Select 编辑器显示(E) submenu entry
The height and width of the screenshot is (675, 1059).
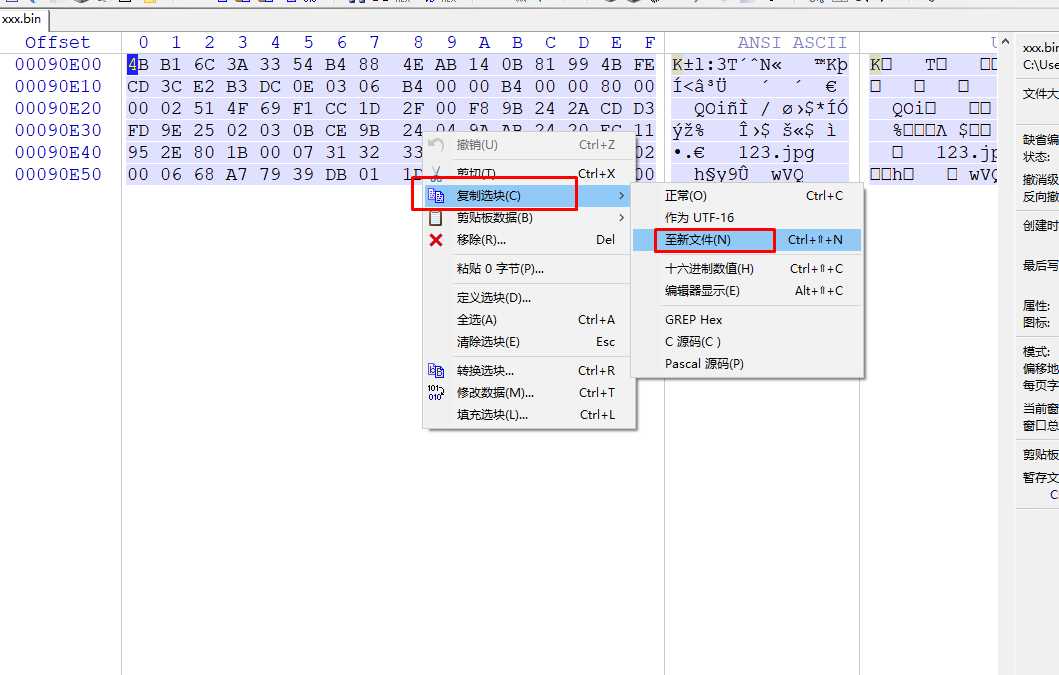(747, 291)
